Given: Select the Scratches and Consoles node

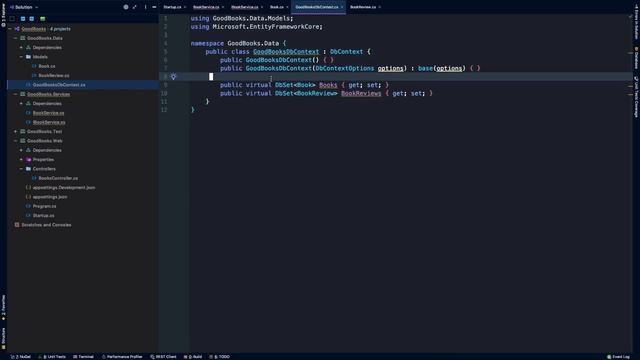Looking at the screenshot, I should (46, 225).
